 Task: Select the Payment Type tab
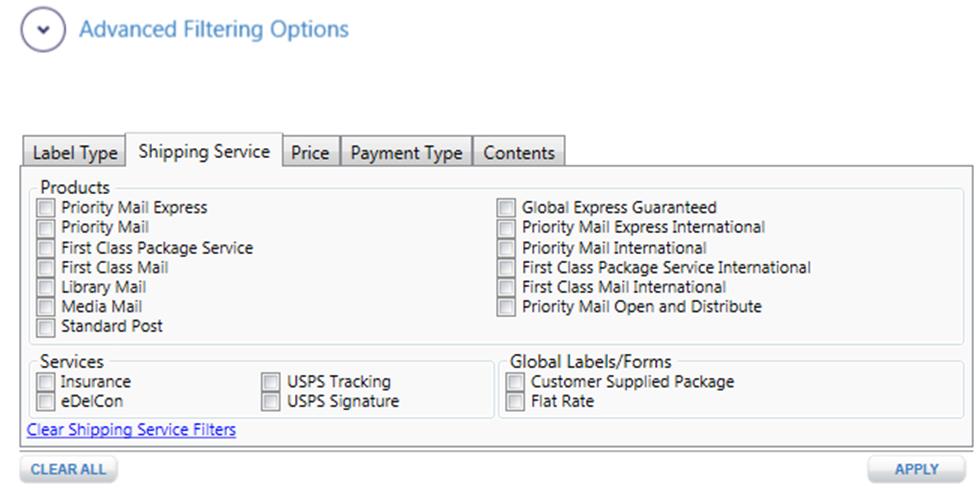[406, 153]
